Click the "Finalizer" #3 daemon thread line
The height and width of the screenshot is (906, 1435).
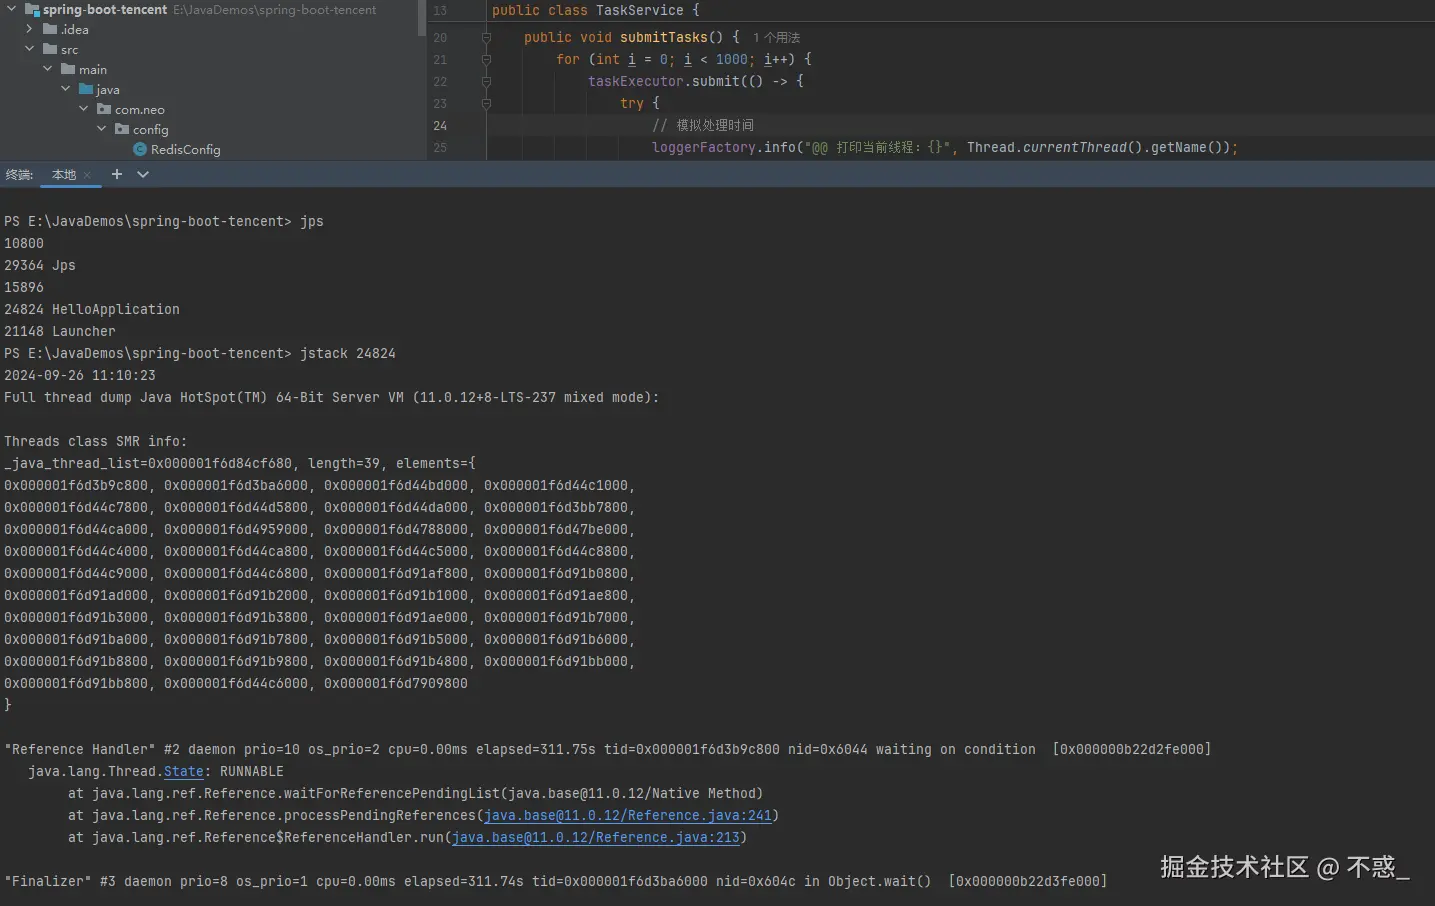click(556, 881)
